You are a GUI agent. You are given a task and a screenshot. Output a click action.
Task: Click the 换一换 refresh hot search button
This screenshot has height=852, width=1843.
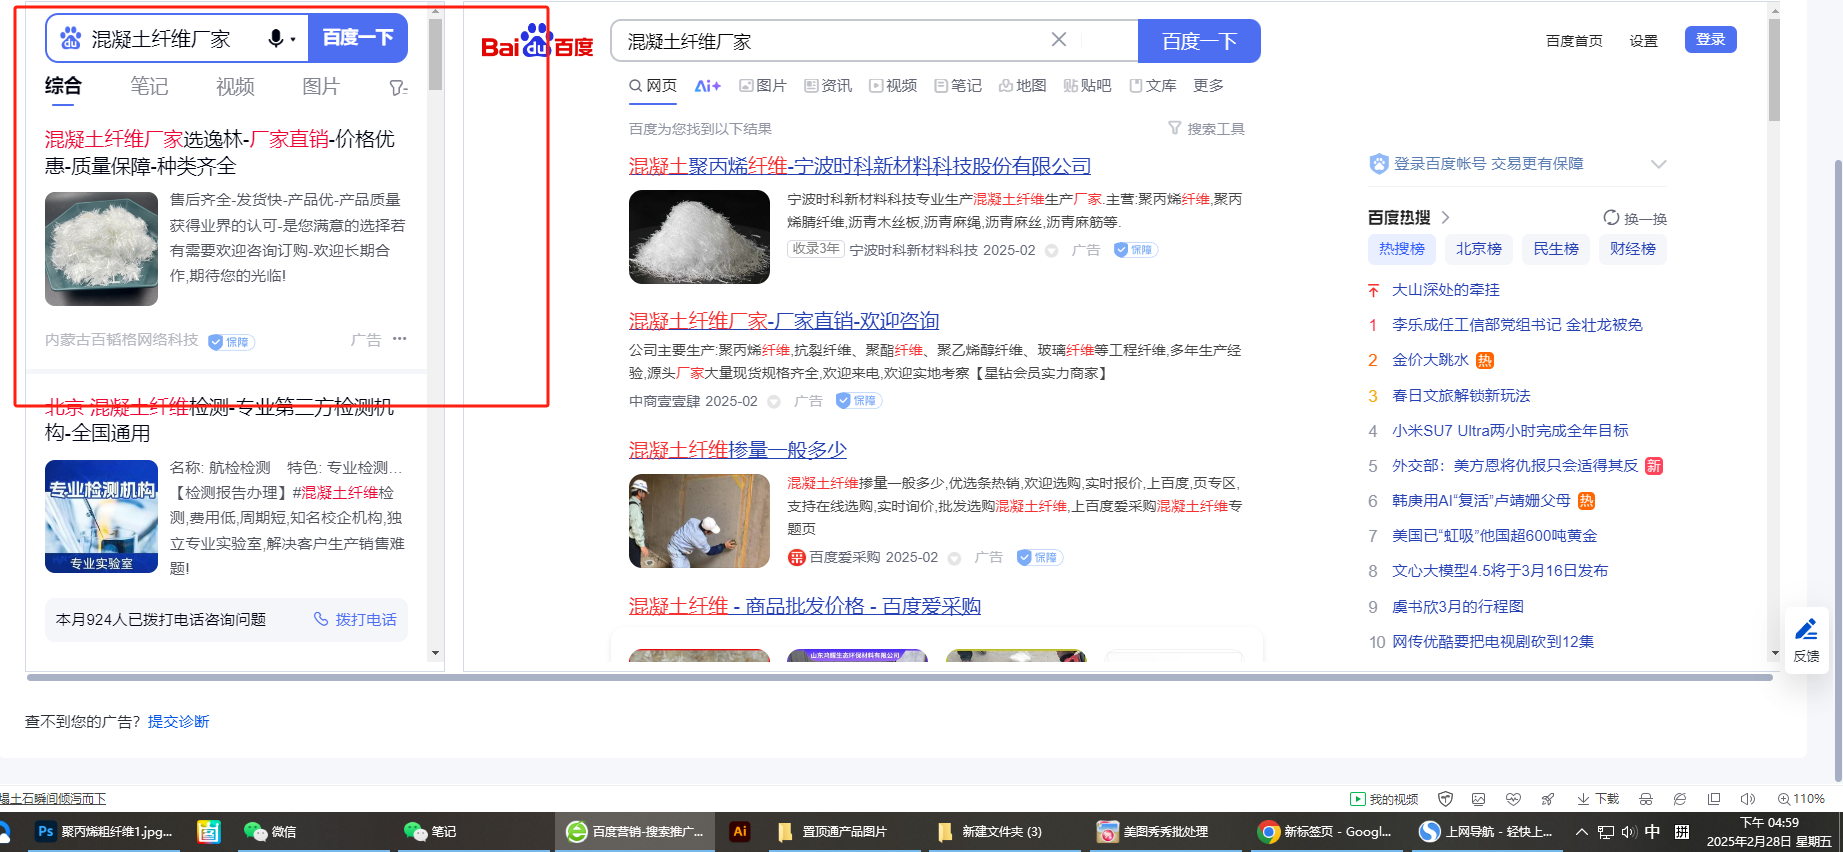coord(1635,218)
